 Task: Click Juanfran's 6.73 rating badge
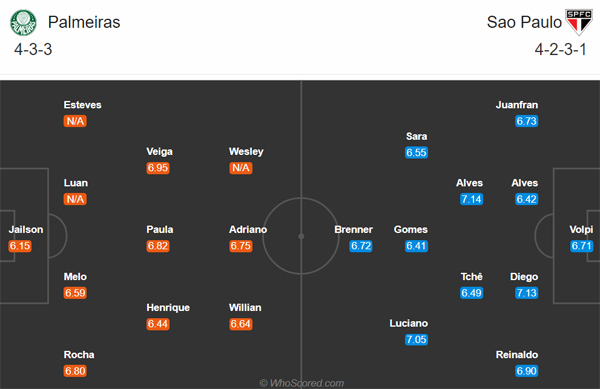[x=527, y=121]
